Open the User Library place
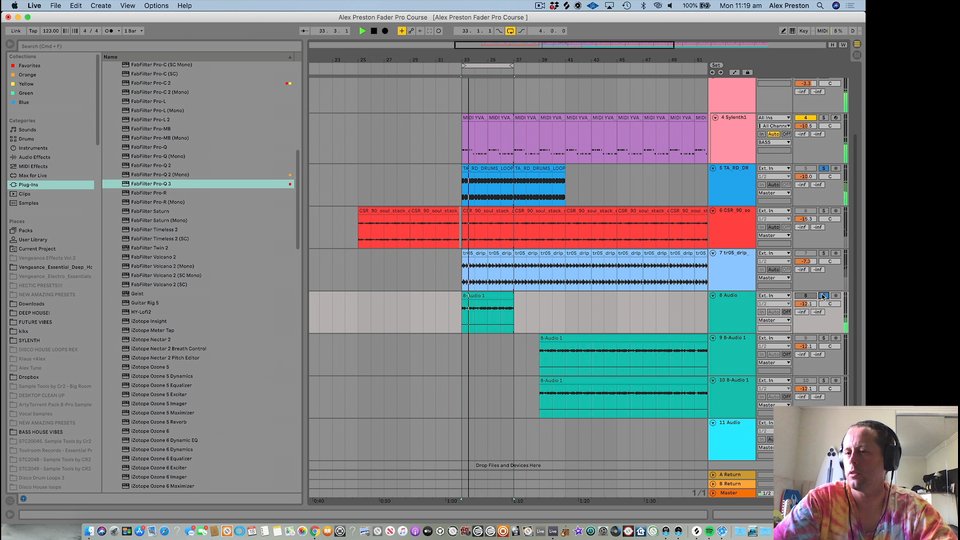The height and width of the screenshot is (540, 960). pyautogui.click(x=32, y=240)
